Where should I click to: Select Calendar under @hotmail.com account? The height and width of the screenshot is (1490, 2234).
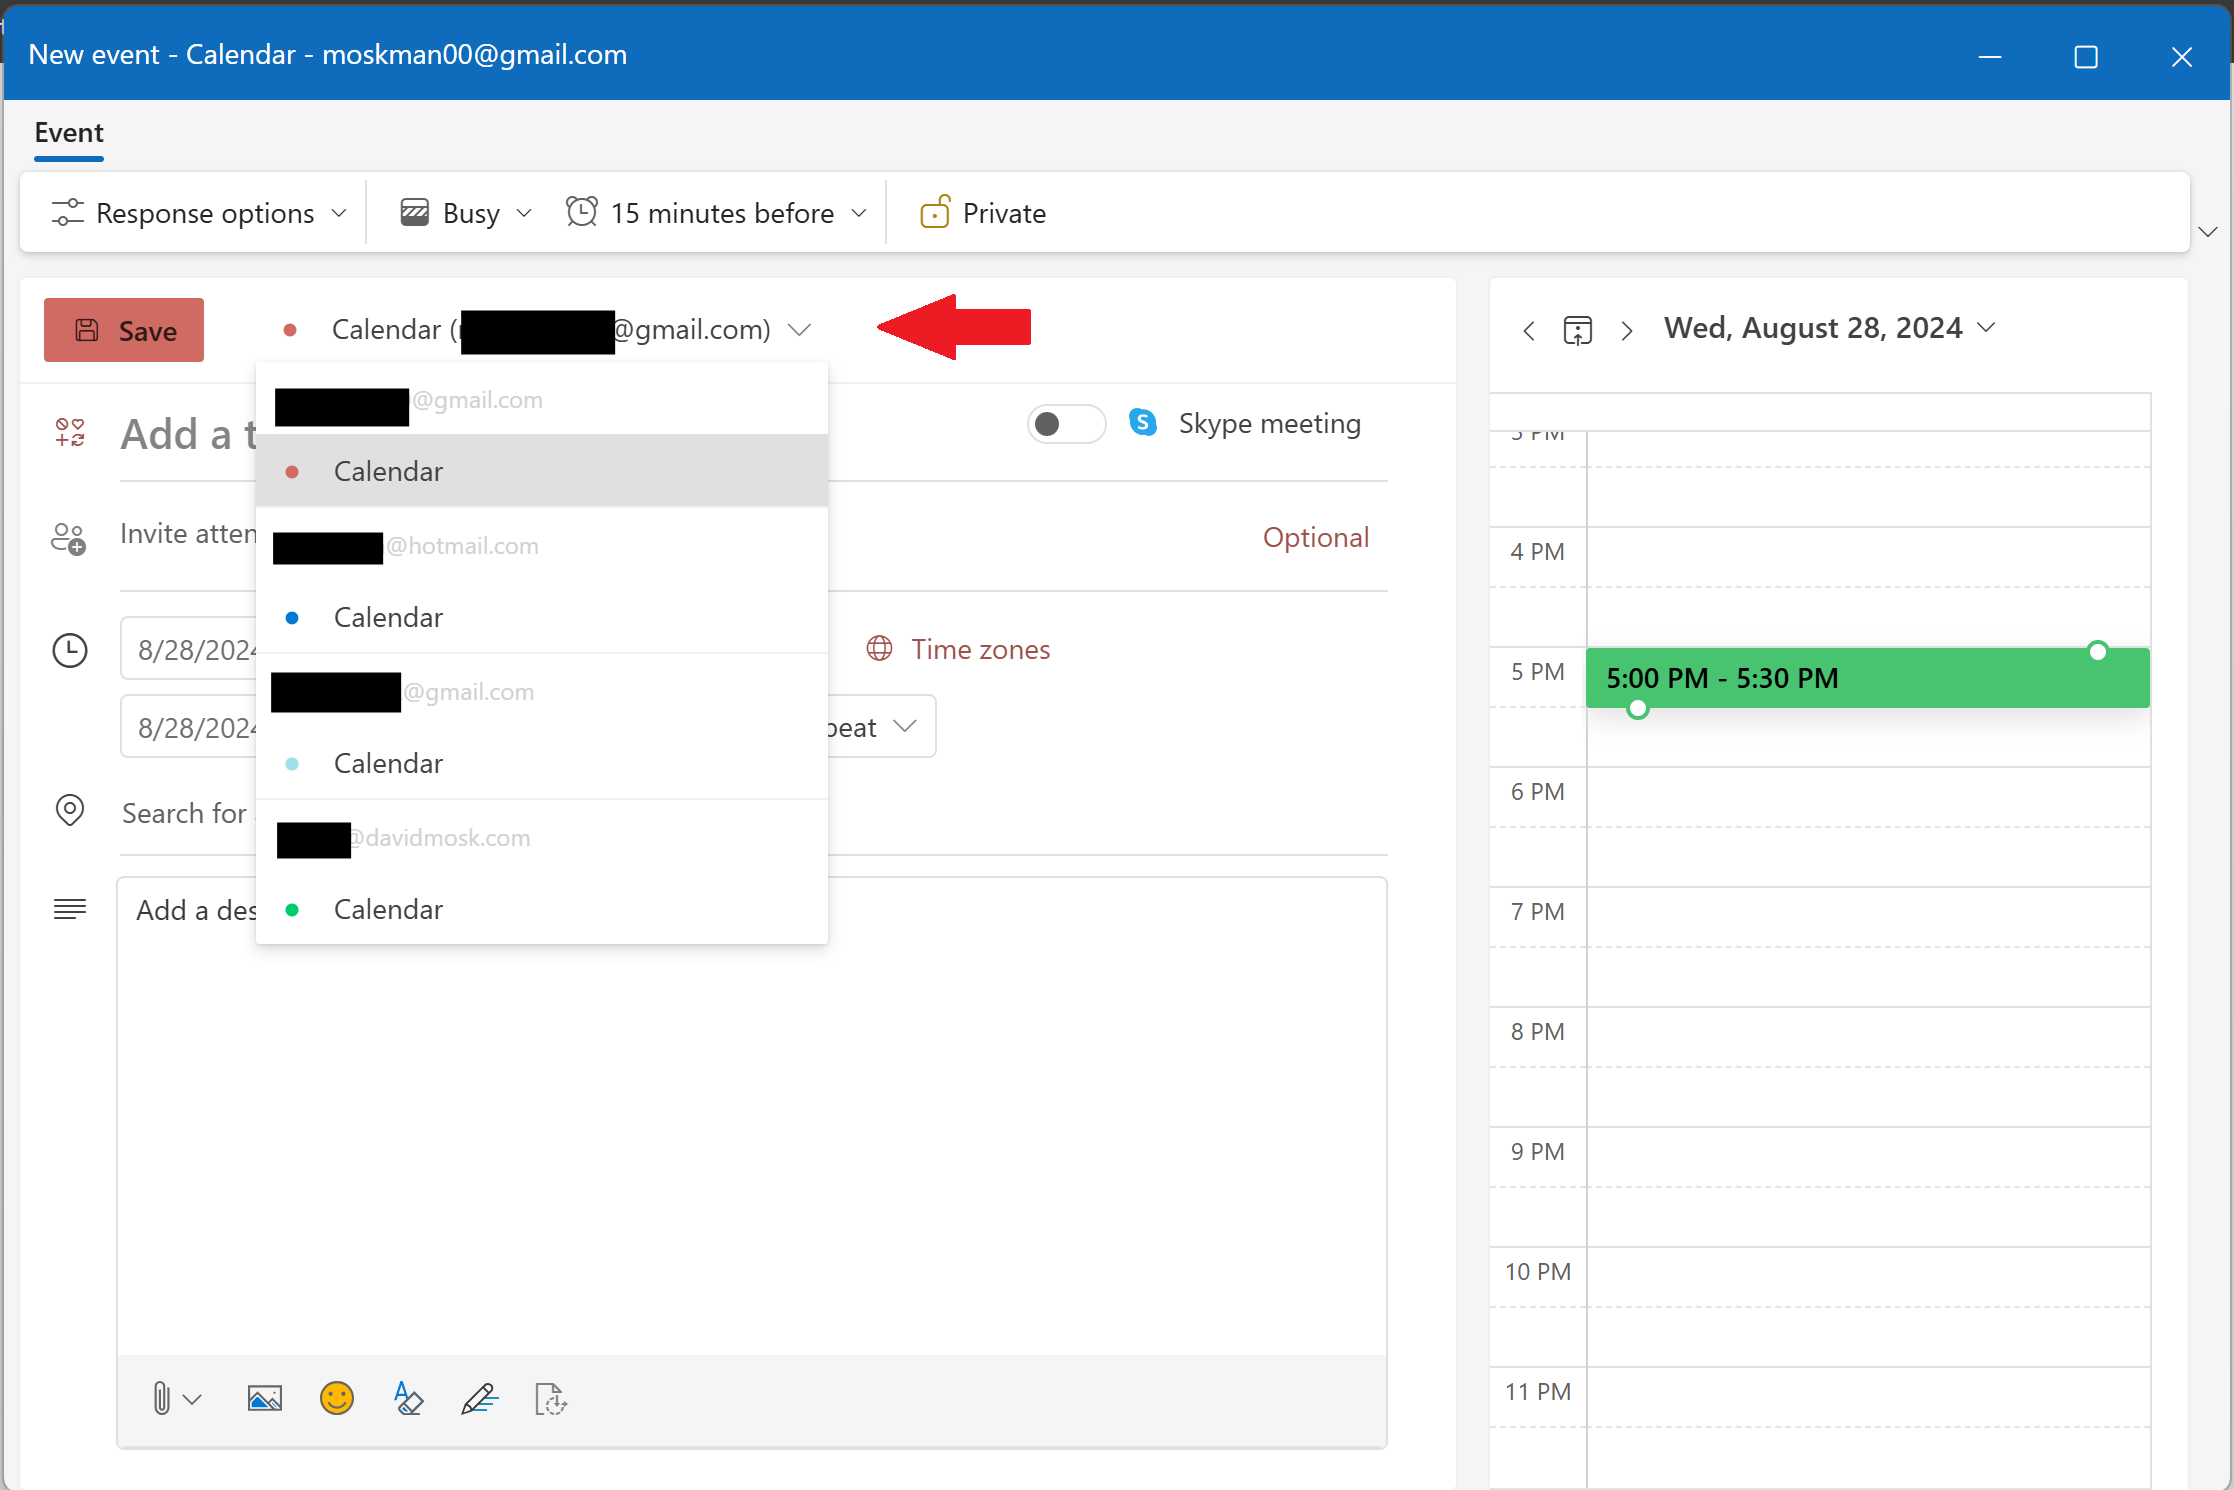pyautogui.click(x=387, y=617)
